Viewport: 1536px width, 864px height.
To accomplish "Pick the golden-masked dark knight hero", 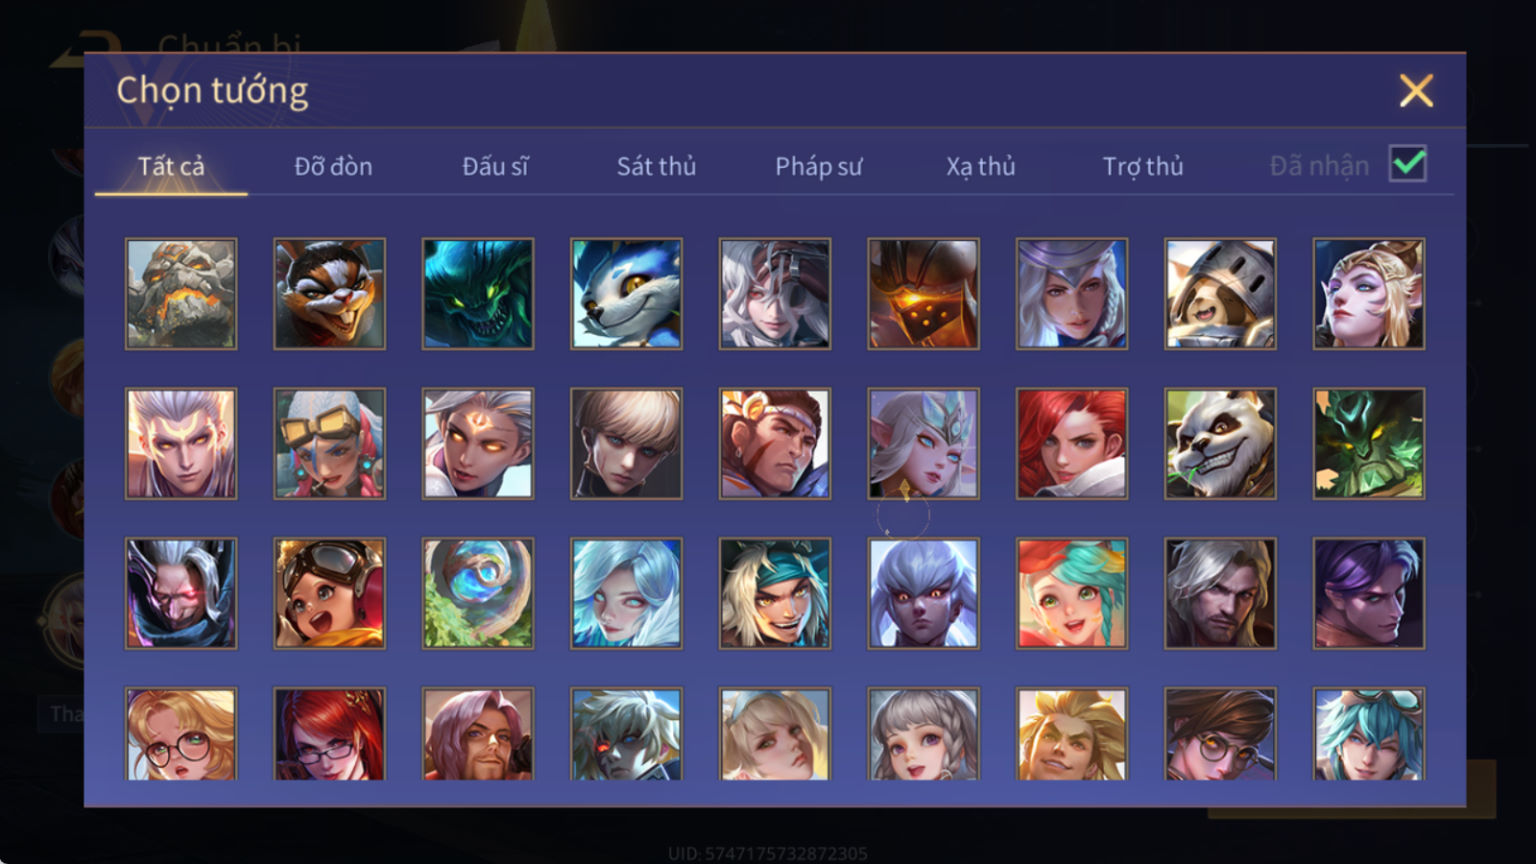I will (x=923, y=294).
